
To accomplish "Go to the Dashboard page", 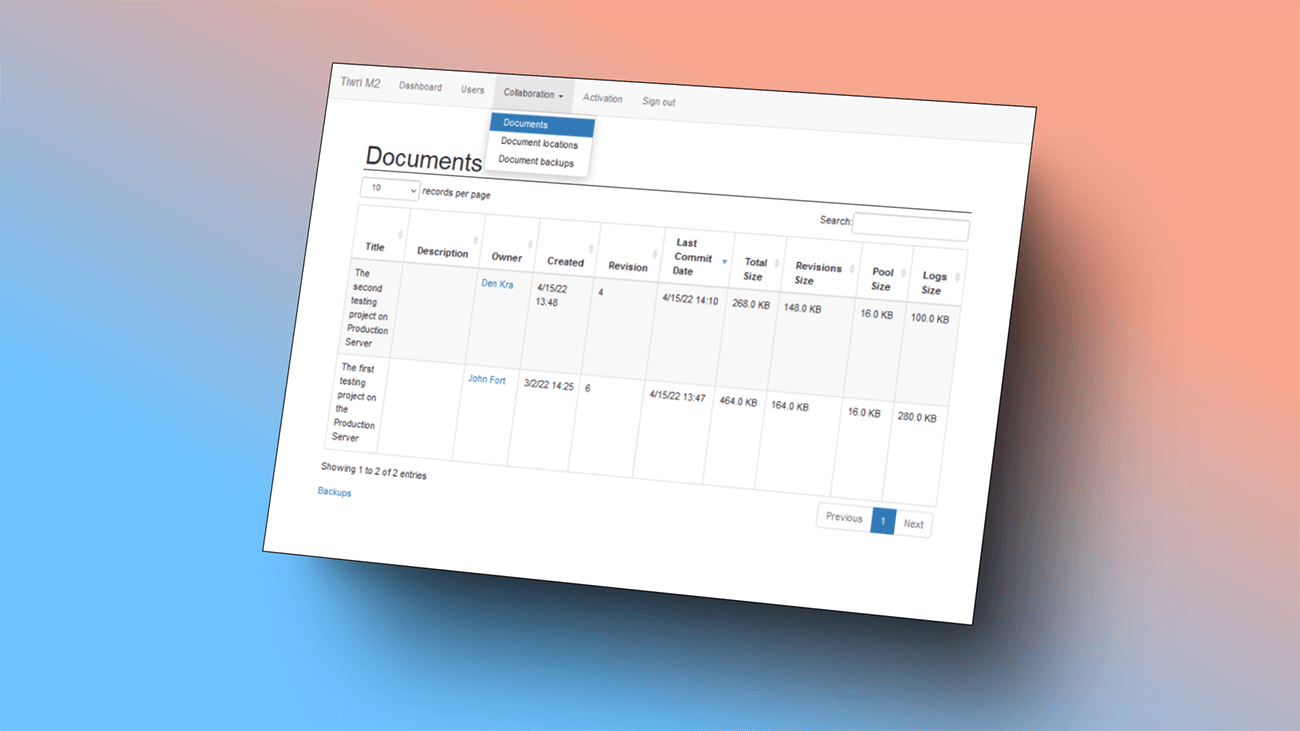I will click(x=420, y=87).
